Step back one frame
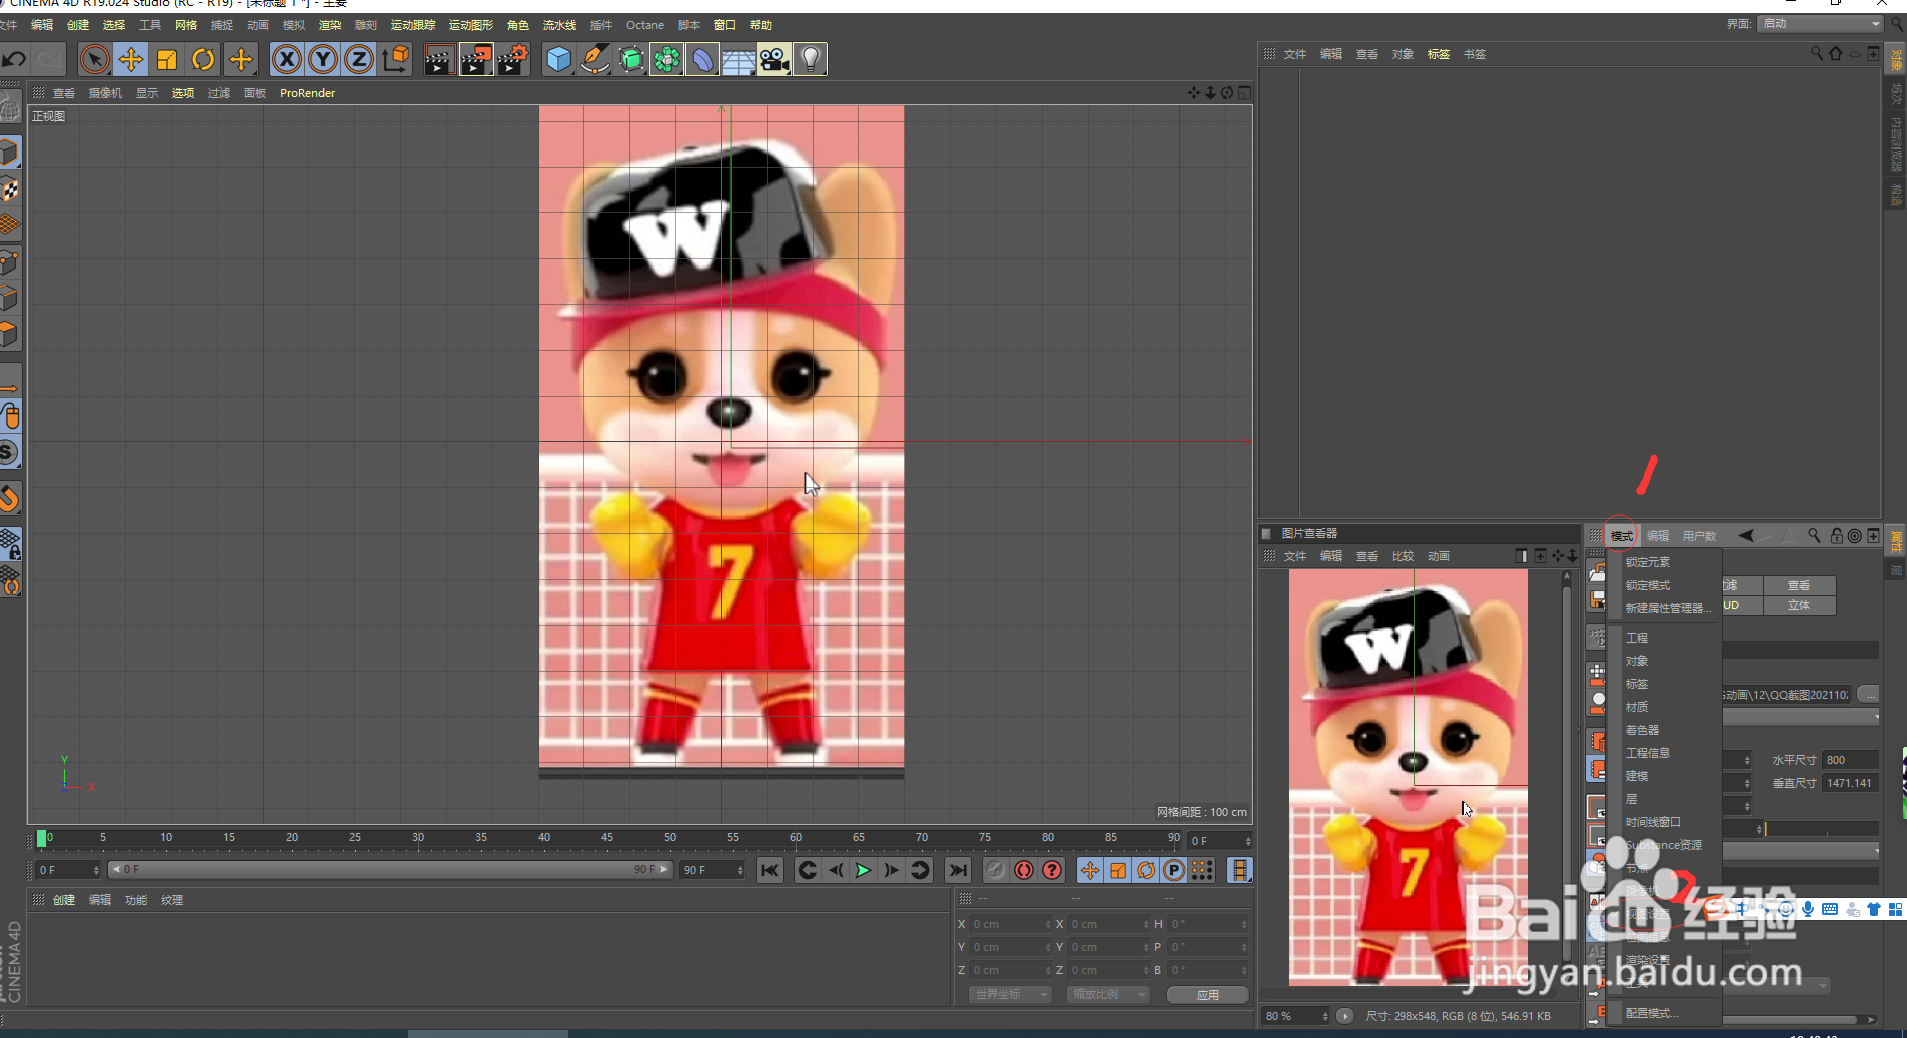This screenshot has width=1907, height=1038. coord(836,870)
